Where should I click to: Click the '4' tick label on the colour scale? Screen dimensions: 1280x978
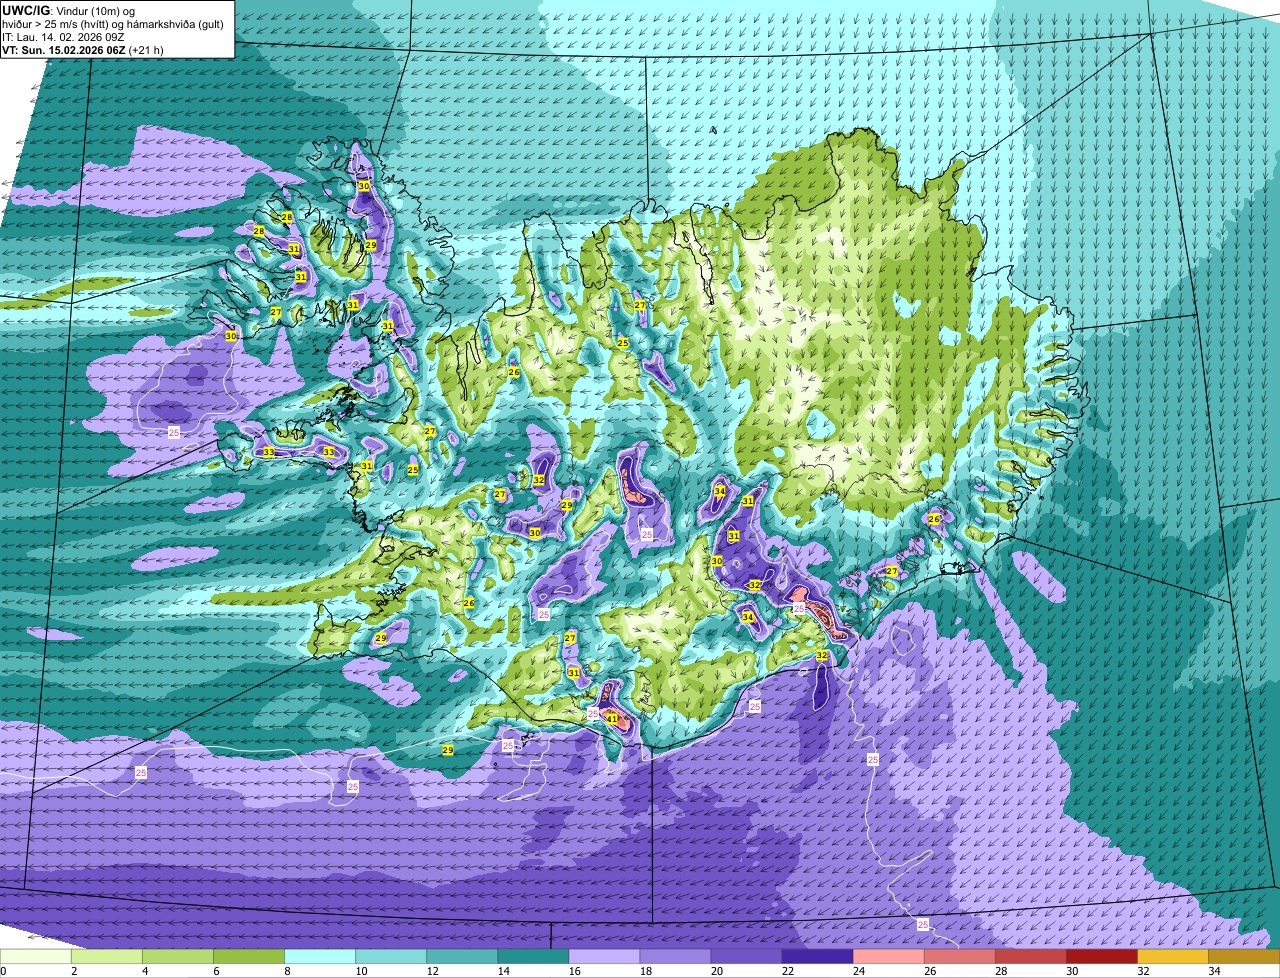[145, 971]
